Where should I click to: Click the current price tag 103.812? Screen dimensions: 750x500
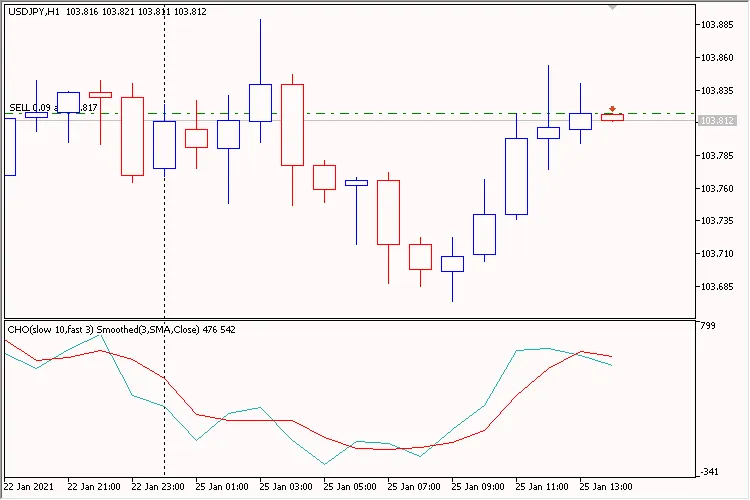(x=718, y=121)
